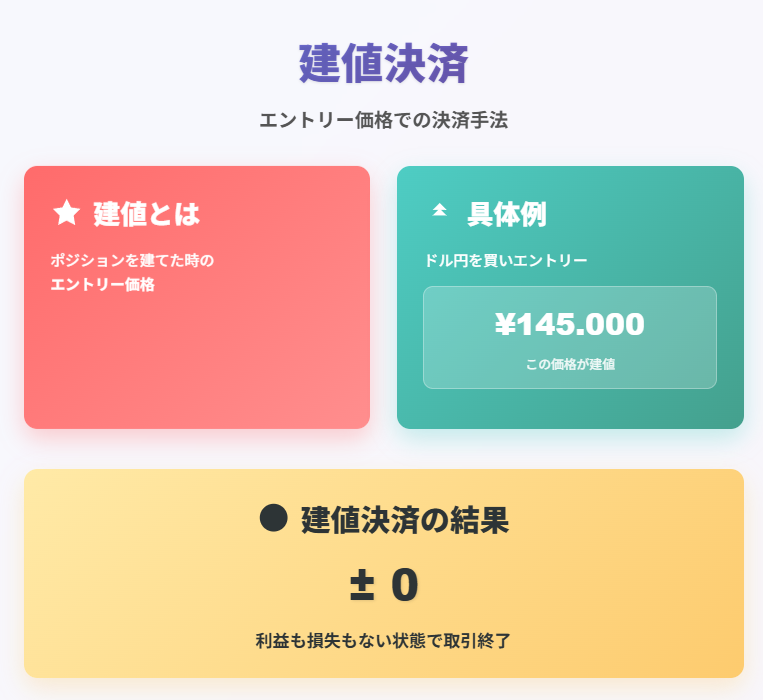
Task: Click the 建値決済の結果 heading
Action: click(405, 520)
